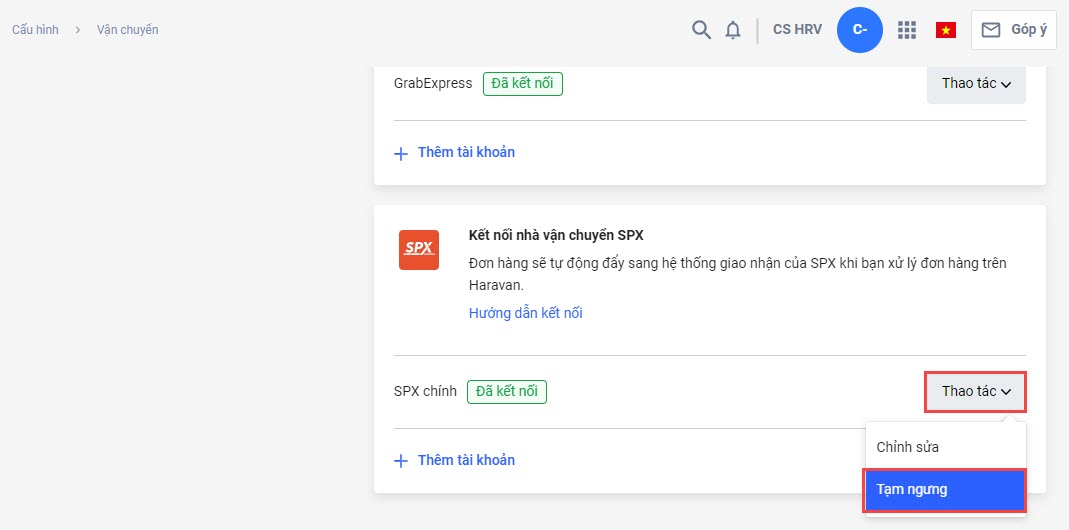Open the apps grid launcher

907,30
